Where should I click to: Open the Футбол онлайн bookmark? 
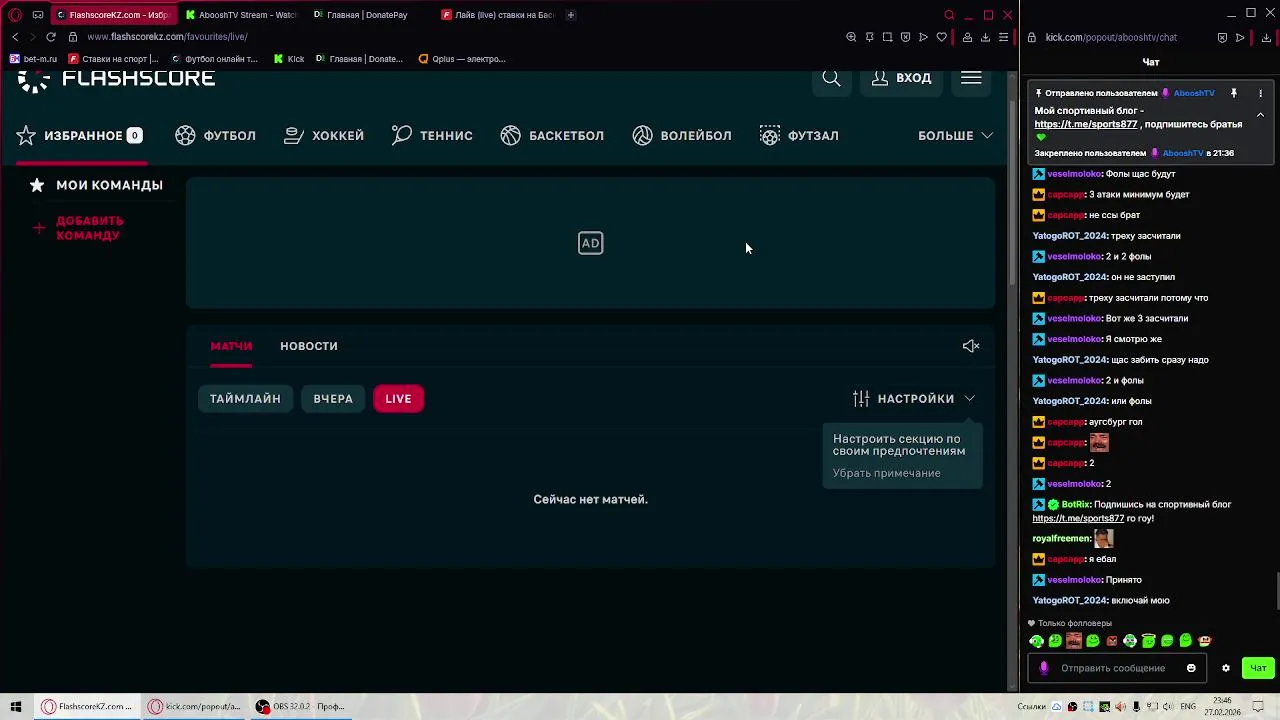(x=214, y=59)
